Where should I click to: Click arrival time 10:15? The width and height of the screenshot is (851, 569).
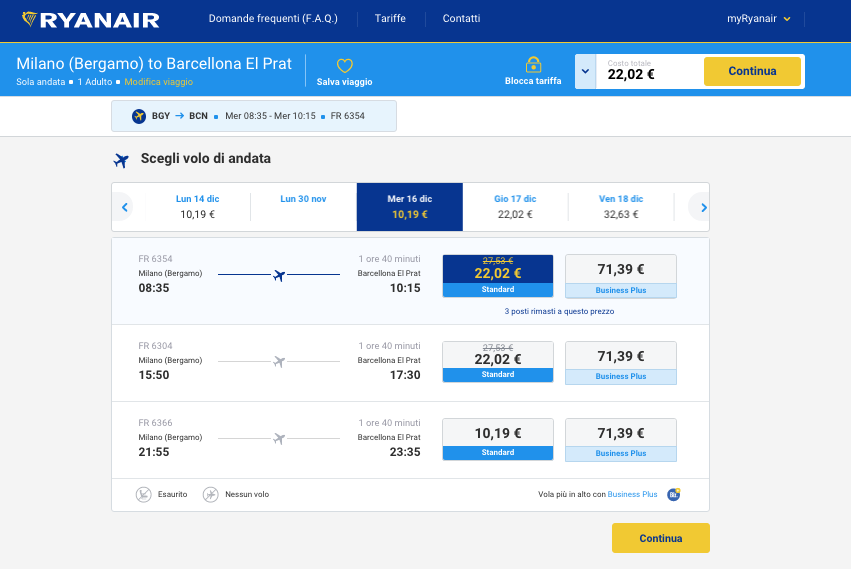(x=405, y=288)
